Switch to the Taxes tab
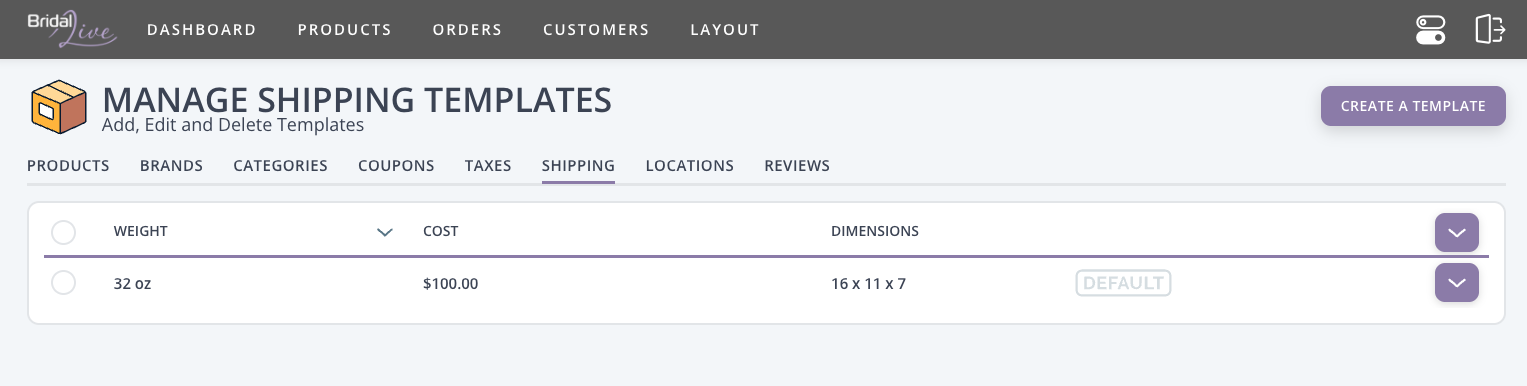The image size is (1527, 386). coord(488,166)
